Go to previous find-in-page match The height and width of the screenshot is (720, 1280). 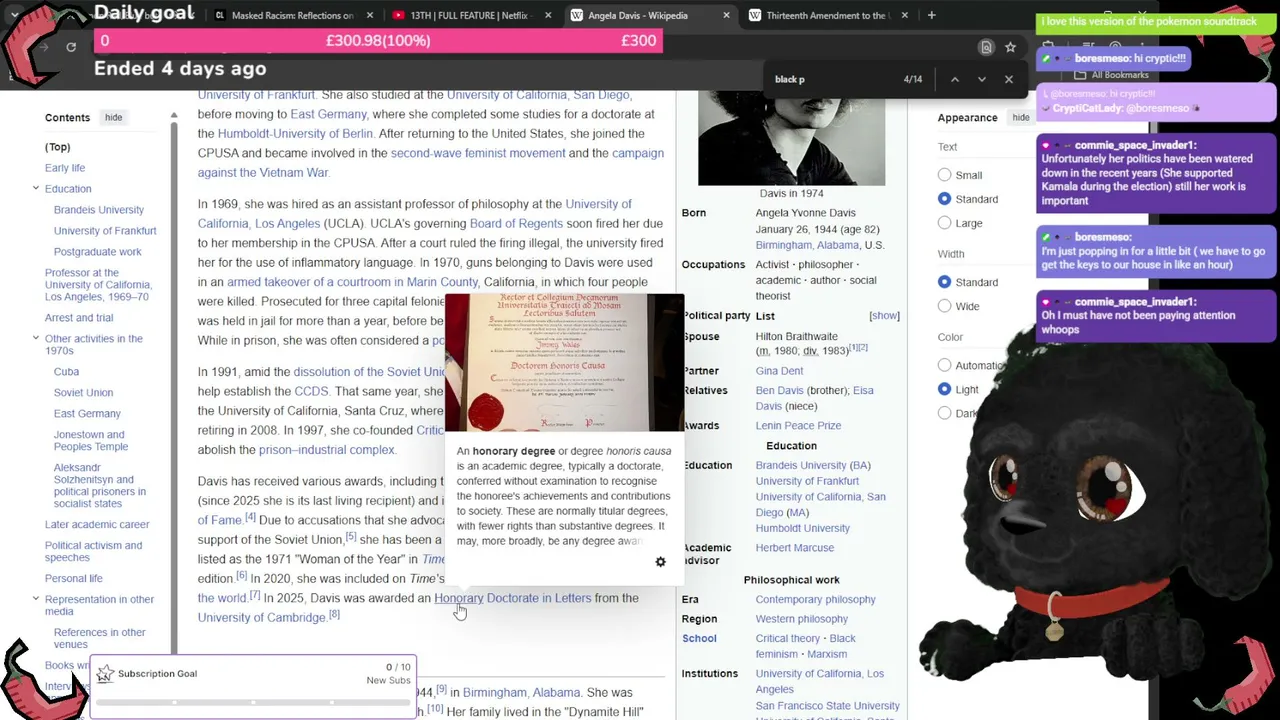coord(955,79)
